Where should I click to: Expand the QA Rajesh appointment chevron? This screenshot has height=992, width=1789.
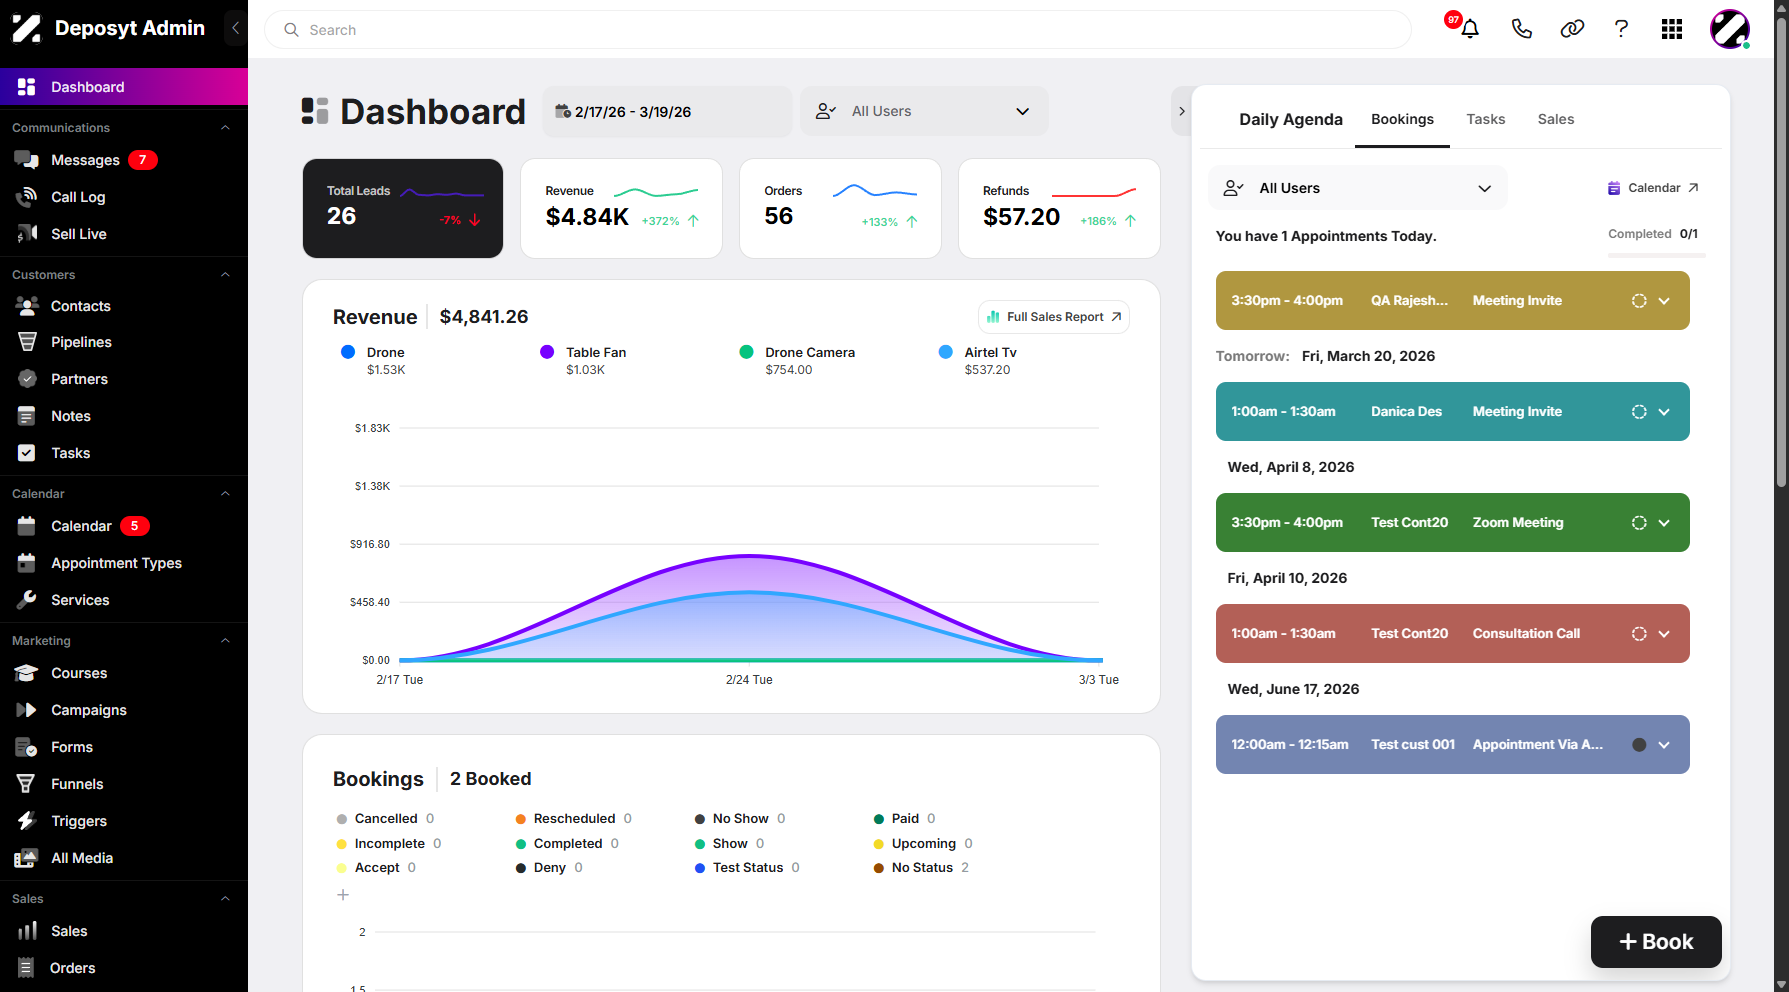[x=1664, y=301]
